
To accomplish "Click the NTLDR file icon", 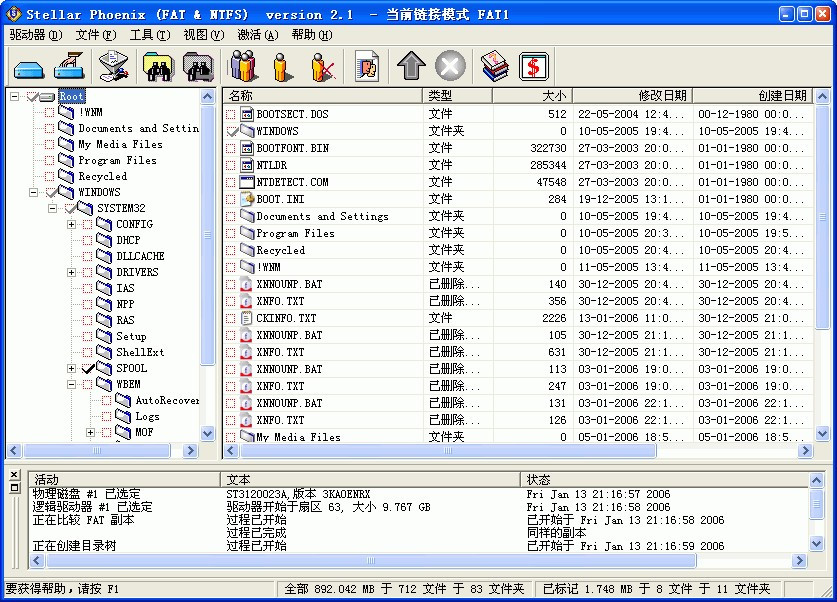I will click(247, 165).
